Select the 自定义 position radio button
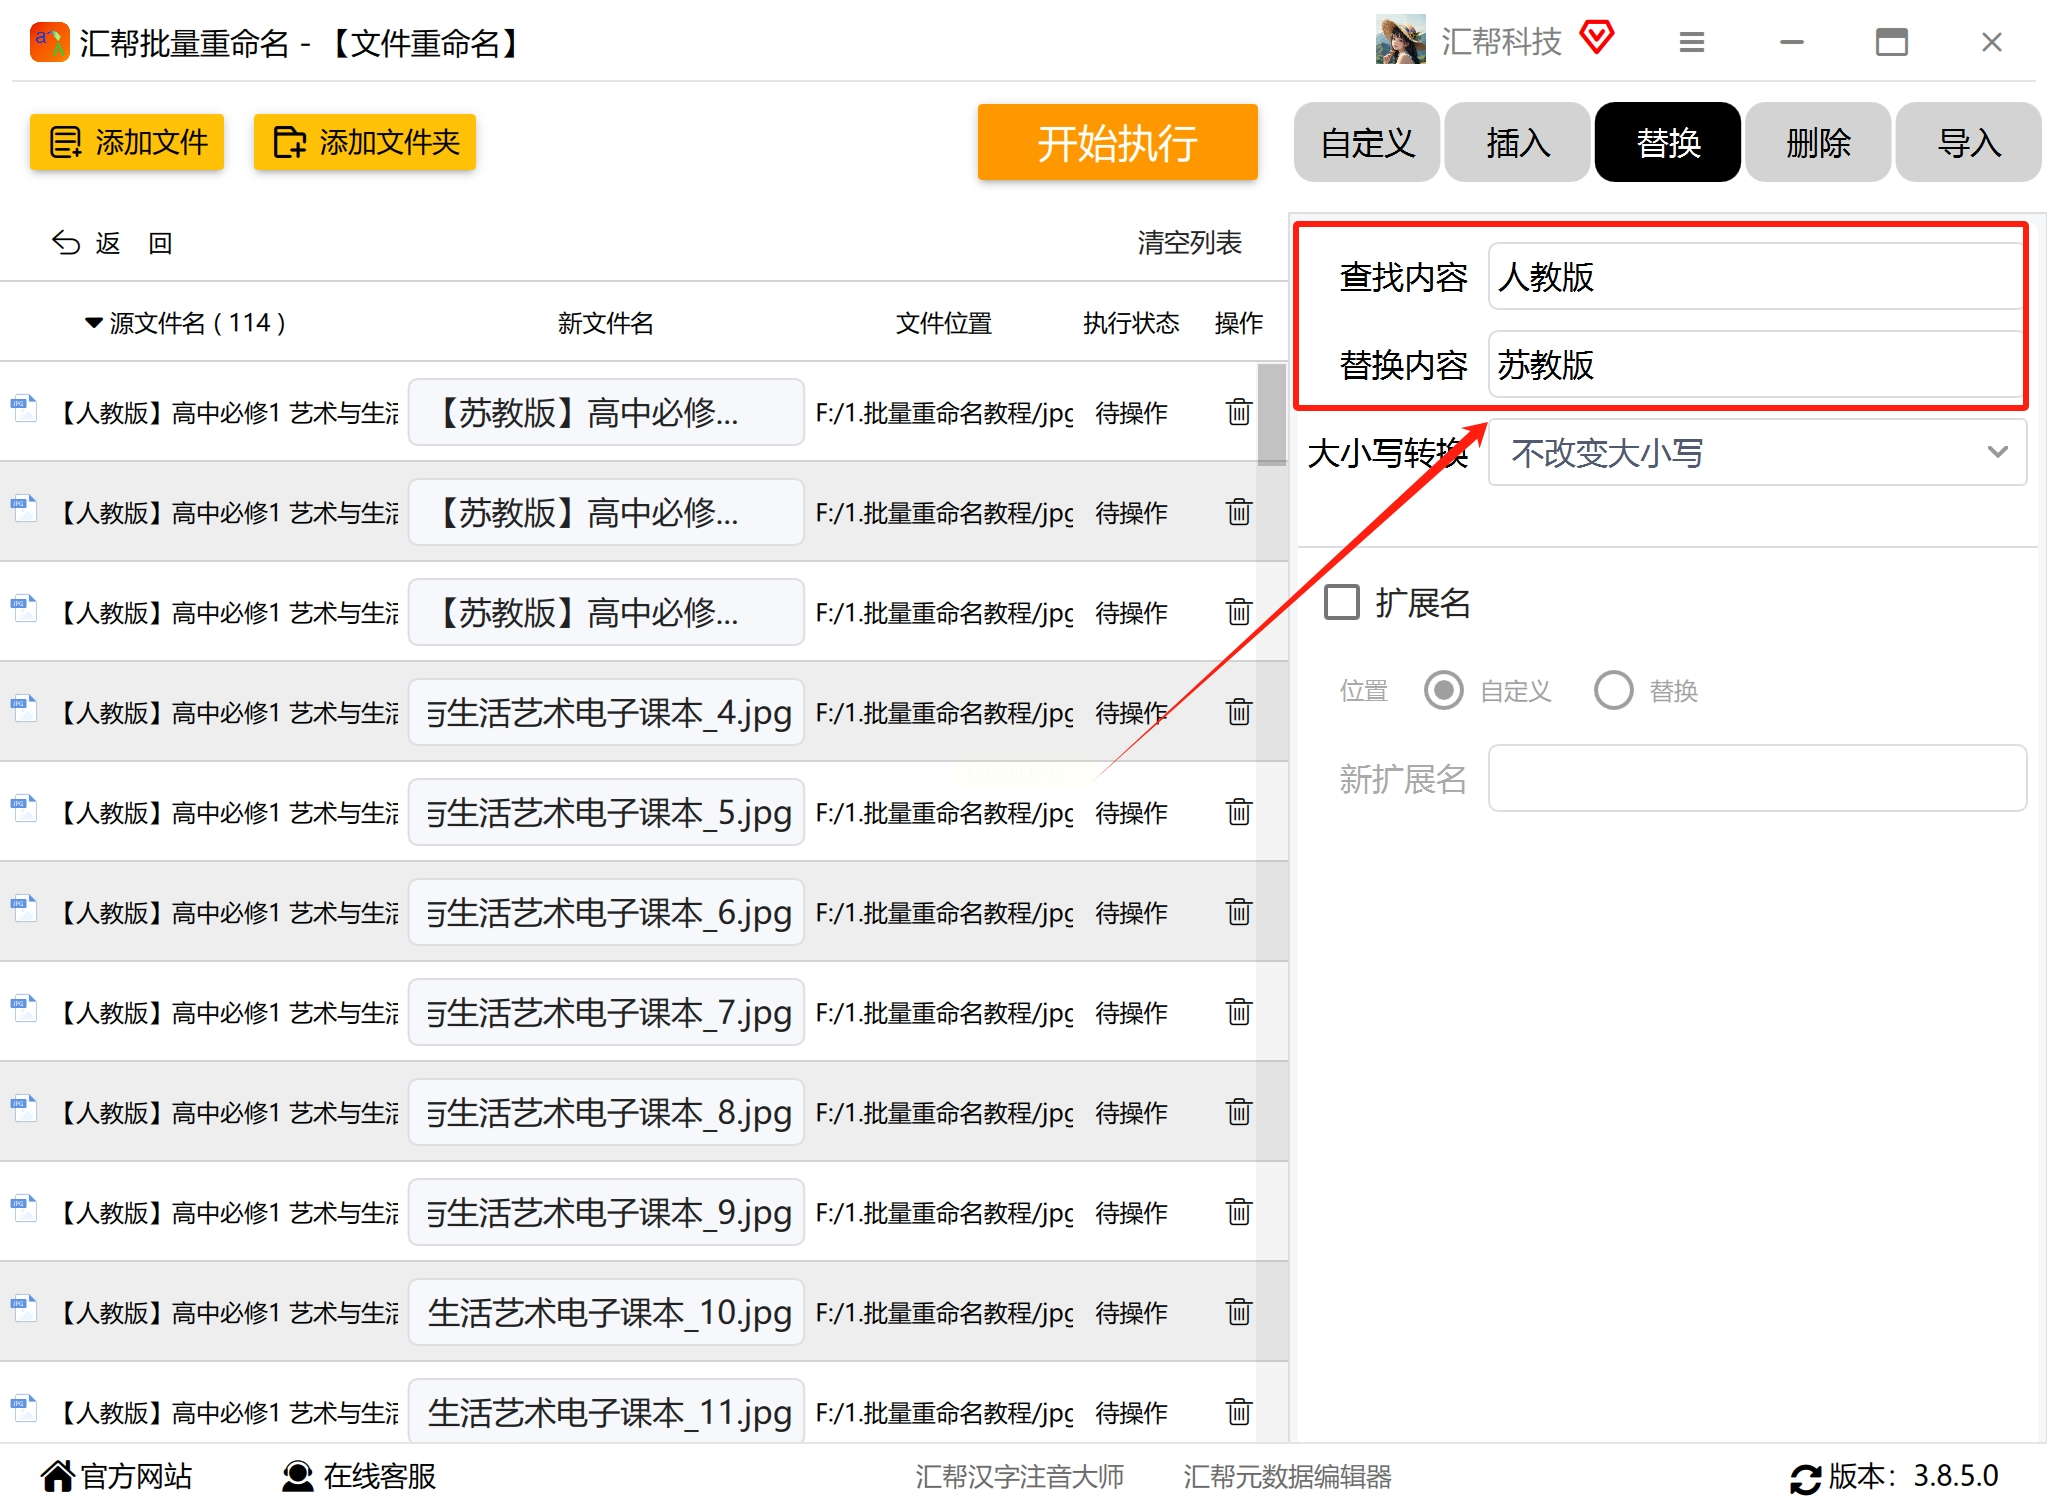Image resolution: width=2047 pixels, height=1509 pixels. pyautogui.click(x=1443, y=690)
